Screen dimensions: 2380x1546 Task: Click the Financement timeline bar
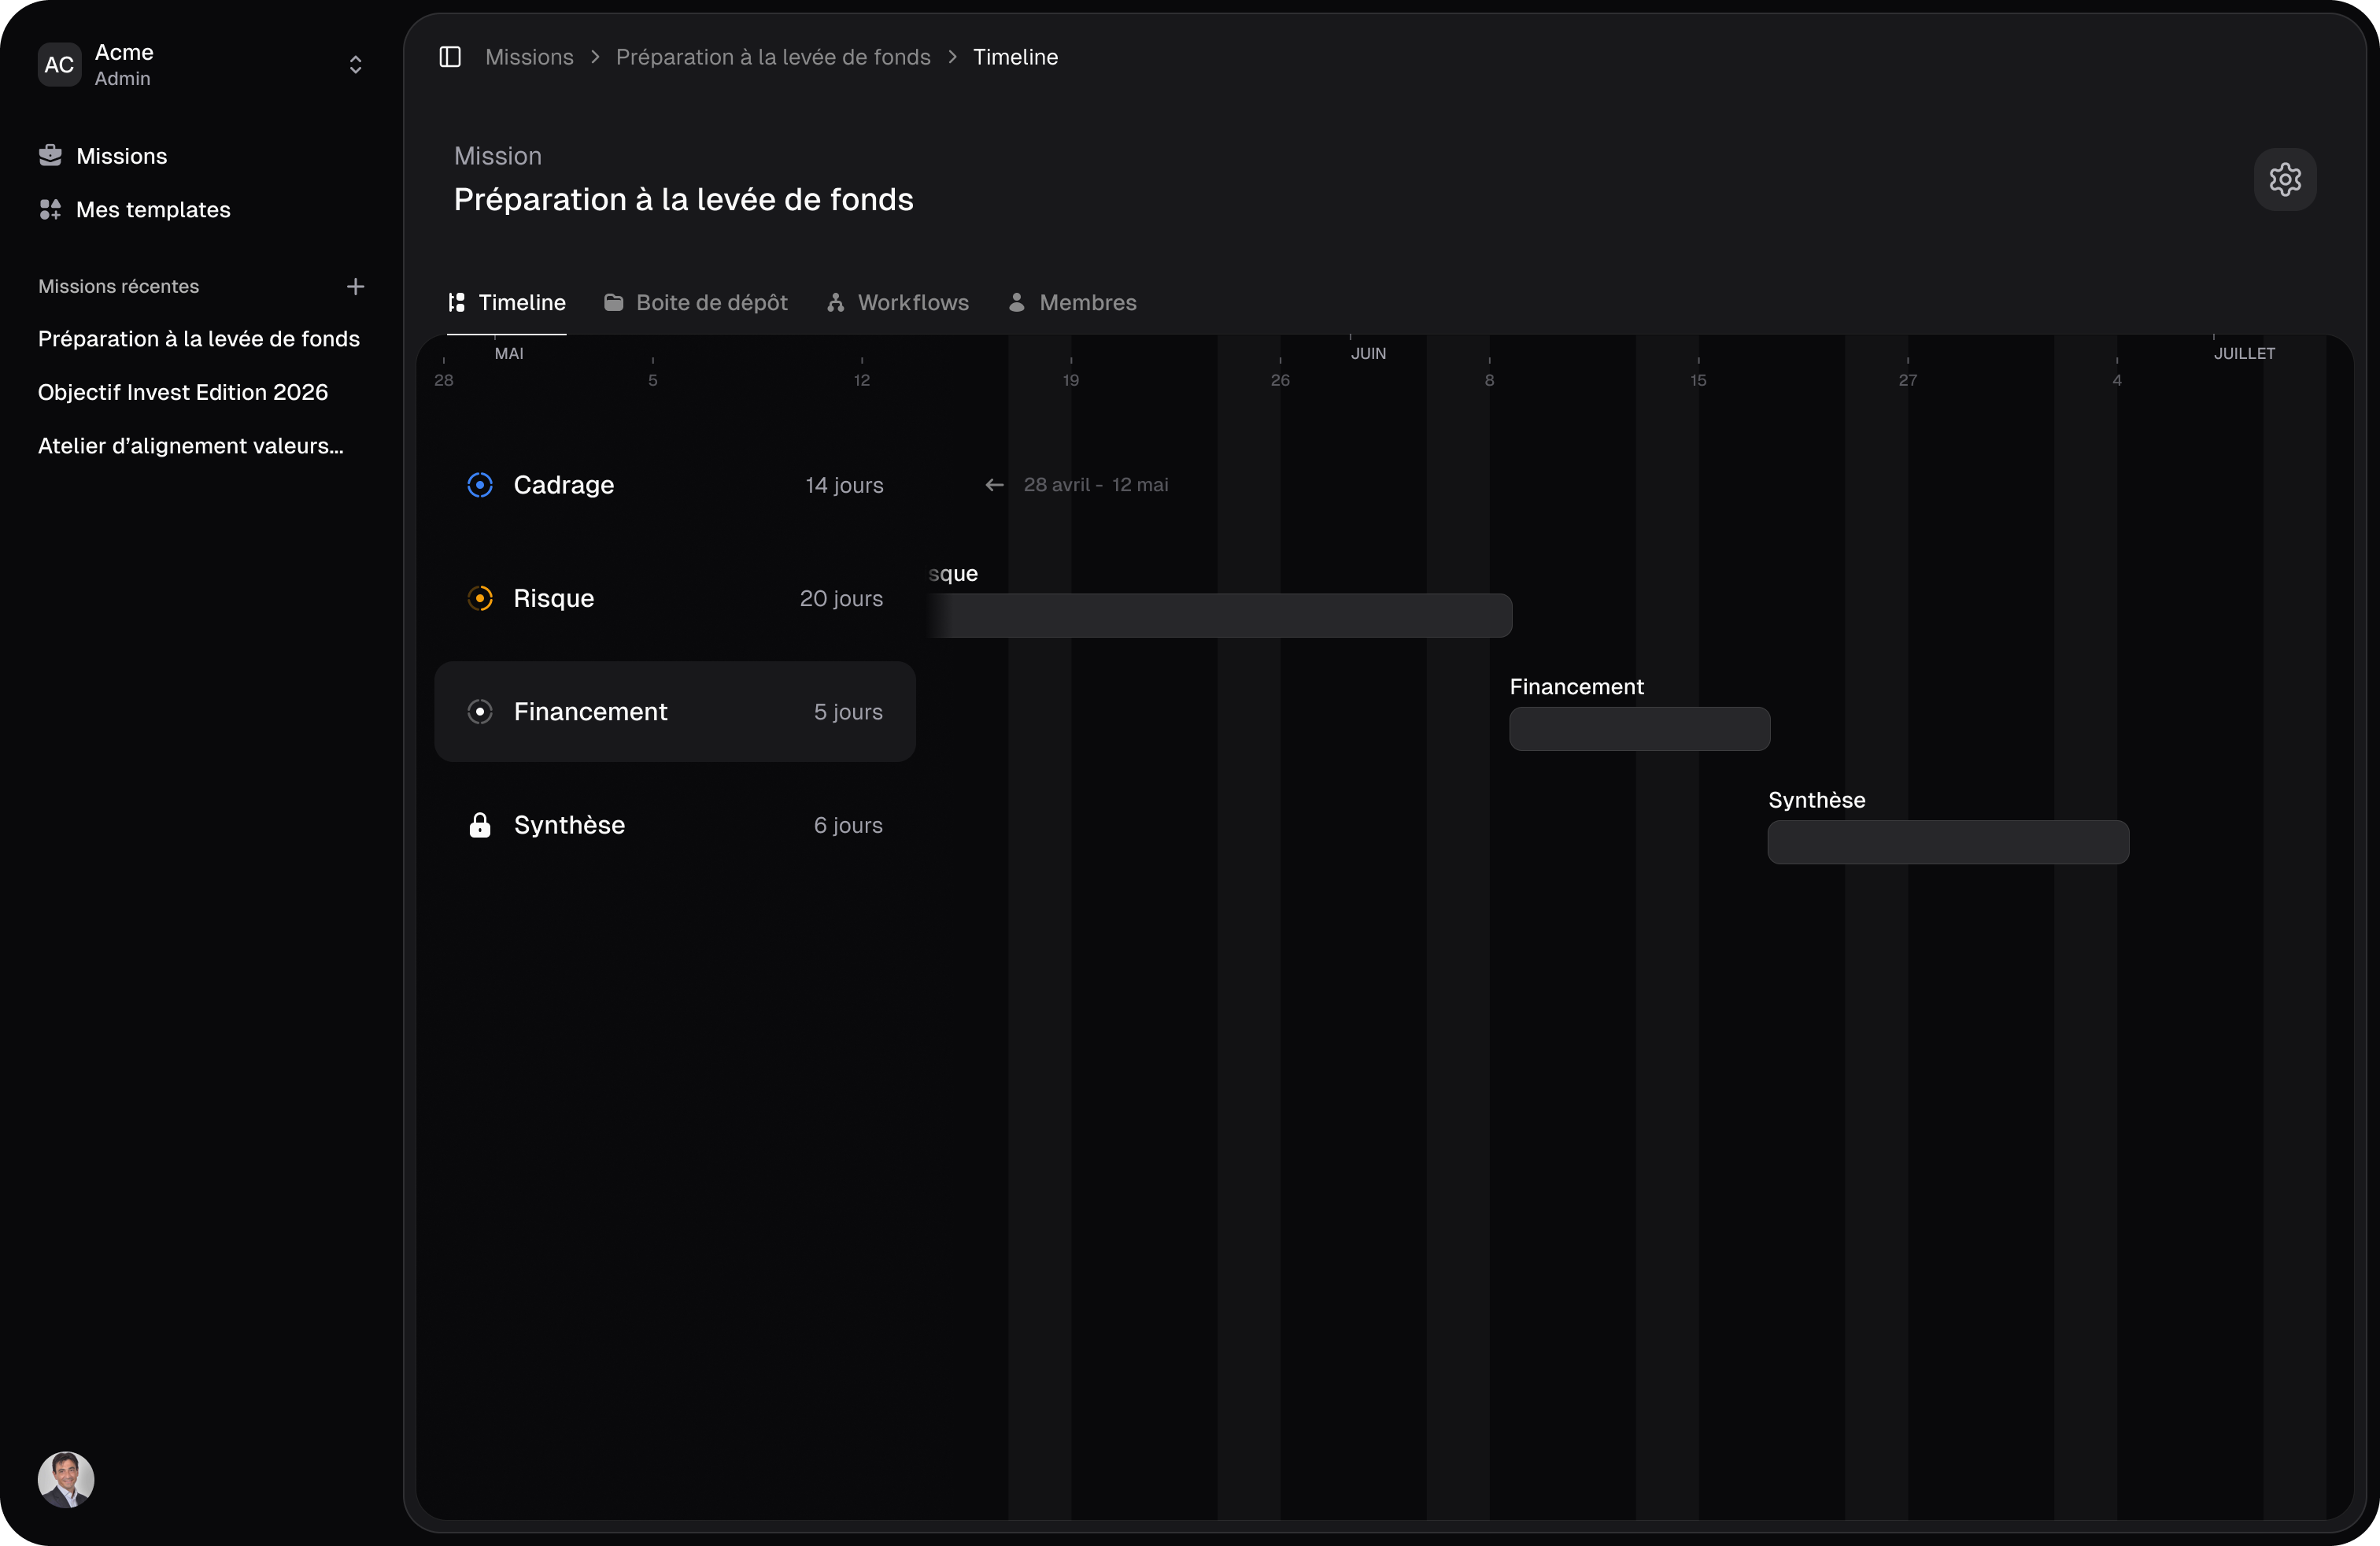tap(1639, 729)
